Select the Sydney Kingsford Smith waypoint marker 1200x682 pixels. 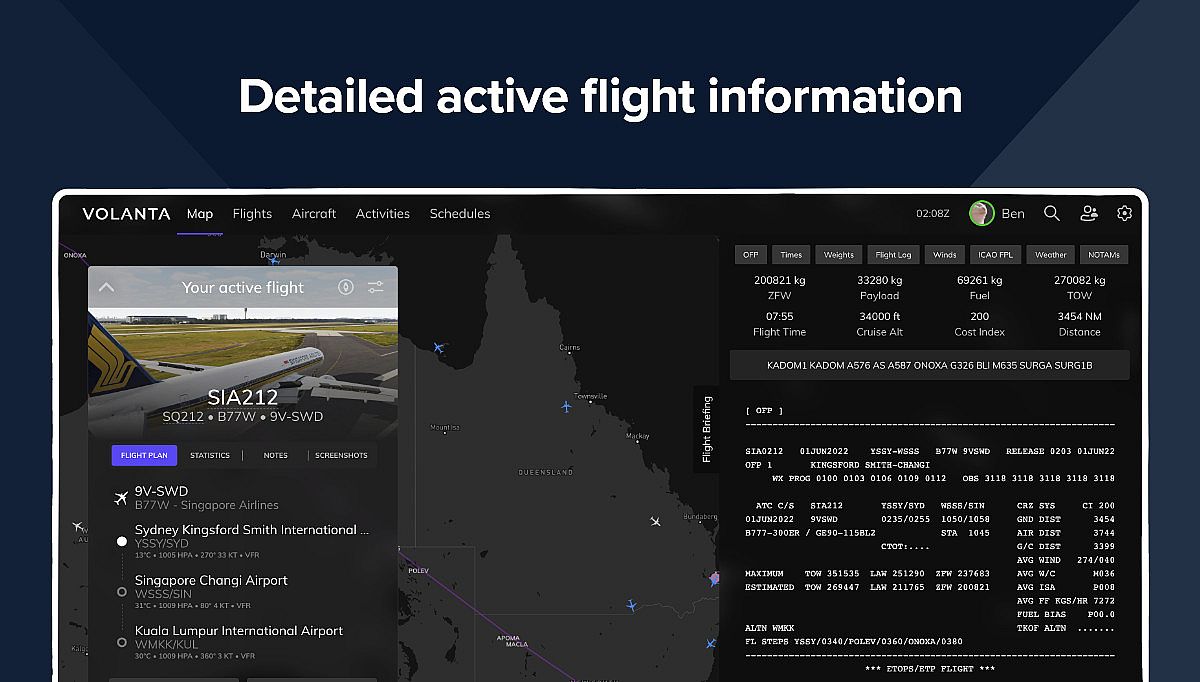[x=122, y=541]
